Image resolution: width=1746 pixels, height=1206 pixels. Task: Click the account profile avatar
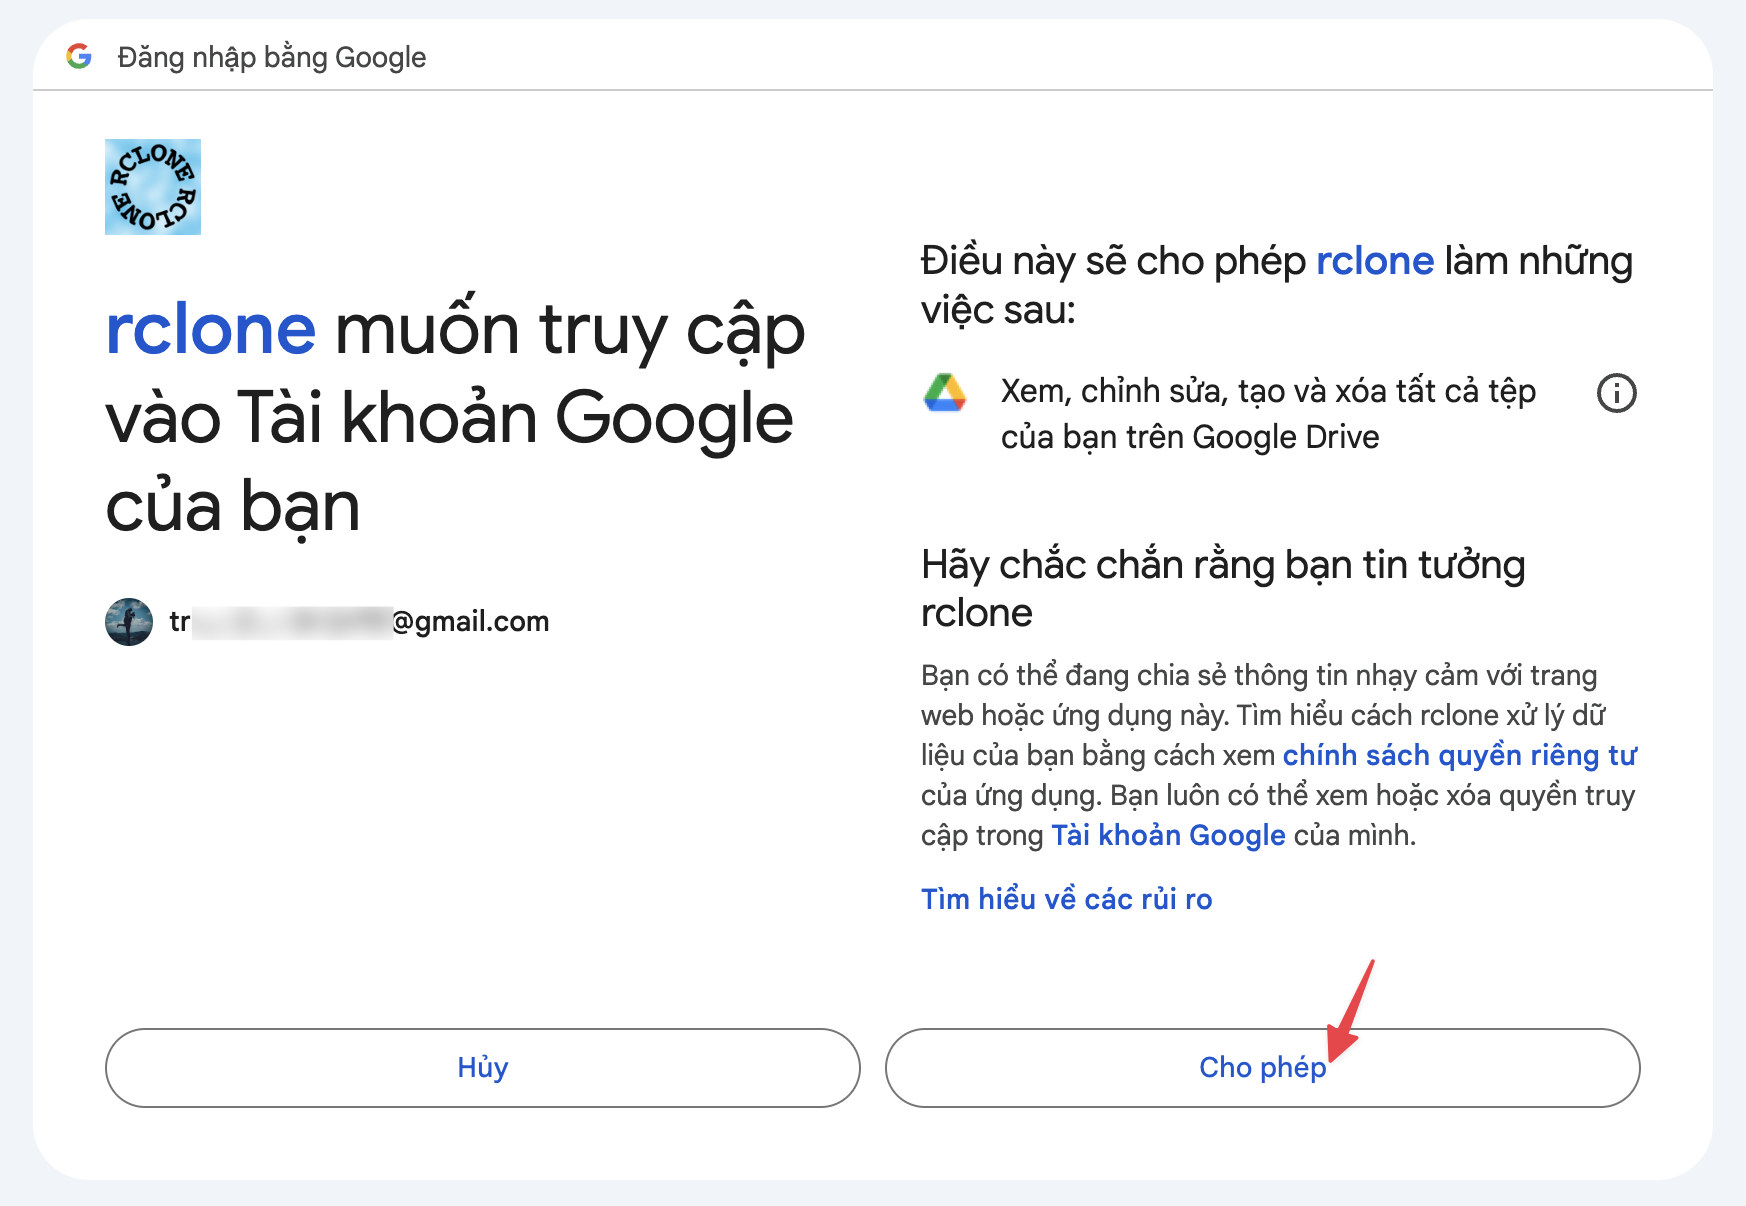pos(129,622)
